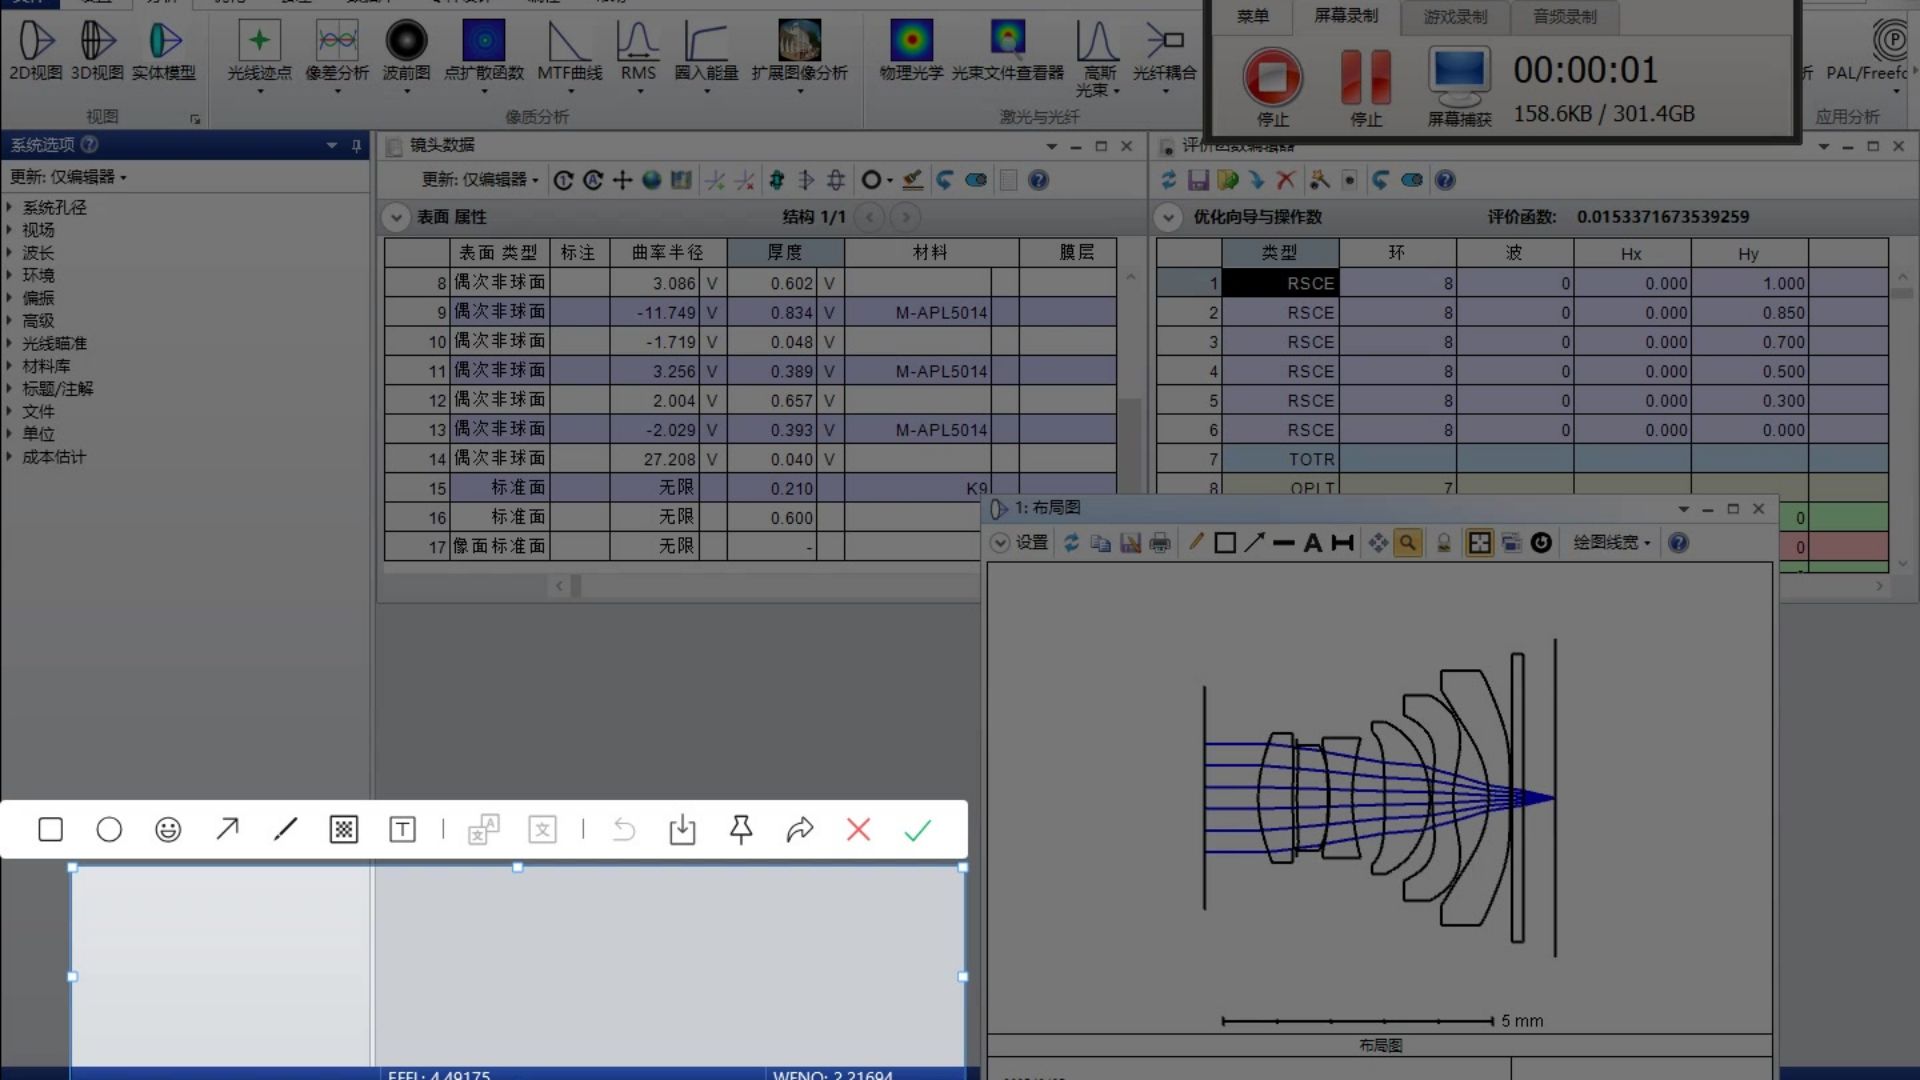1920x1080 pixels.
Task: Pin the screenshot using the pin icon
Action: (x=741, y=830)
